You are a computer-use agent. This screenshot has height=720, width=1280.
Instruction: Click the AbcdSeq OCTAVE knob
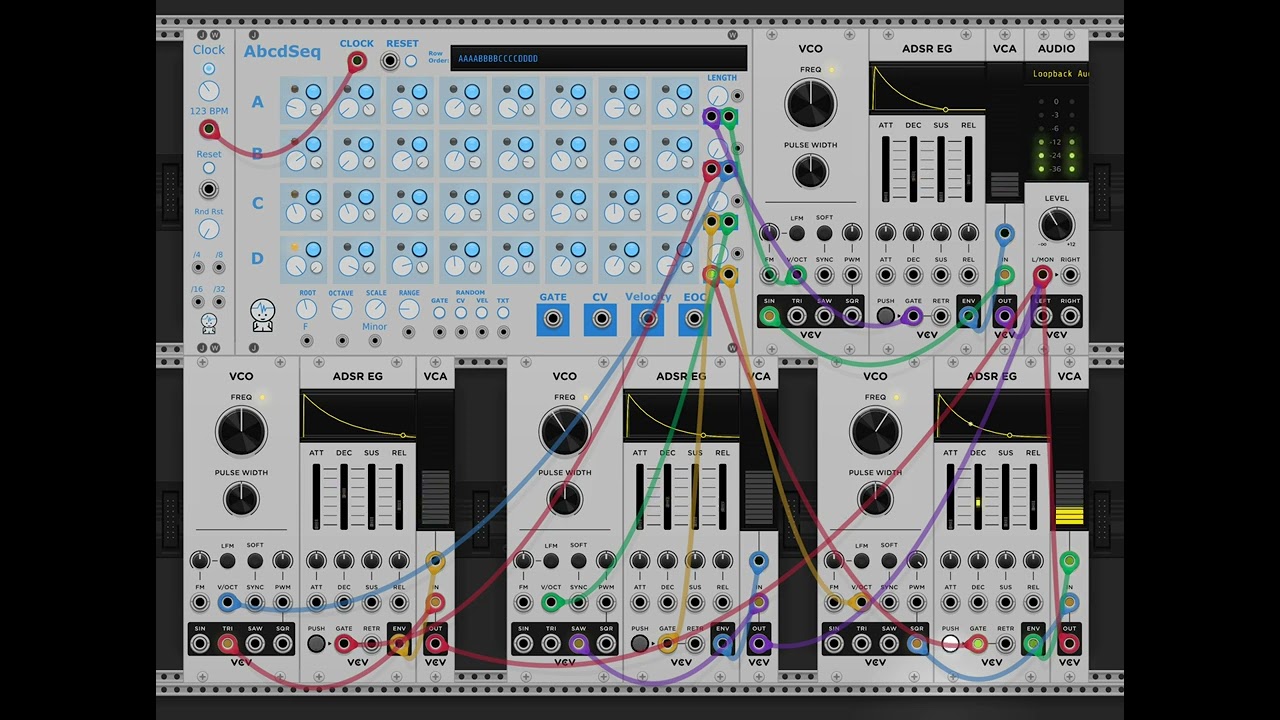coord(341,310)
